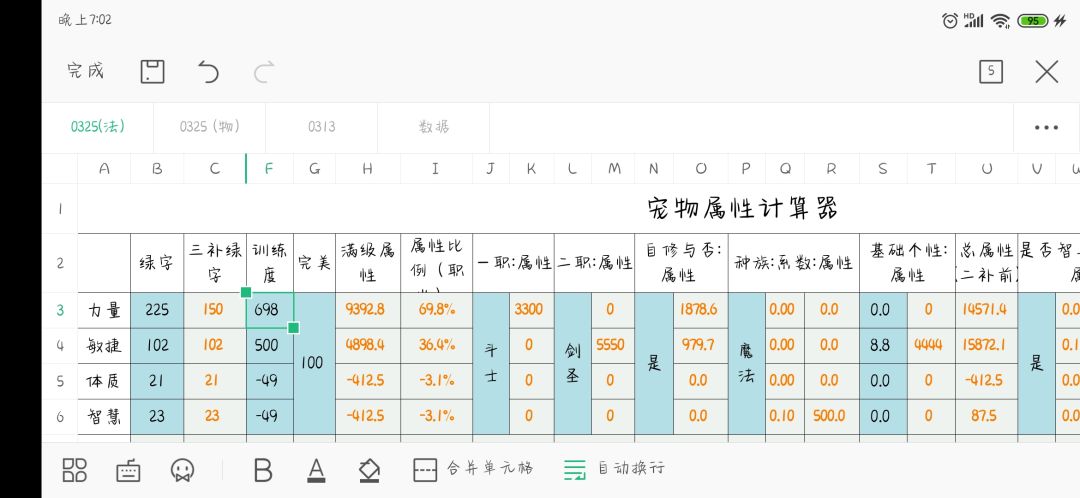
Task: Undo the last edit
Action: (x=208, y=72)
